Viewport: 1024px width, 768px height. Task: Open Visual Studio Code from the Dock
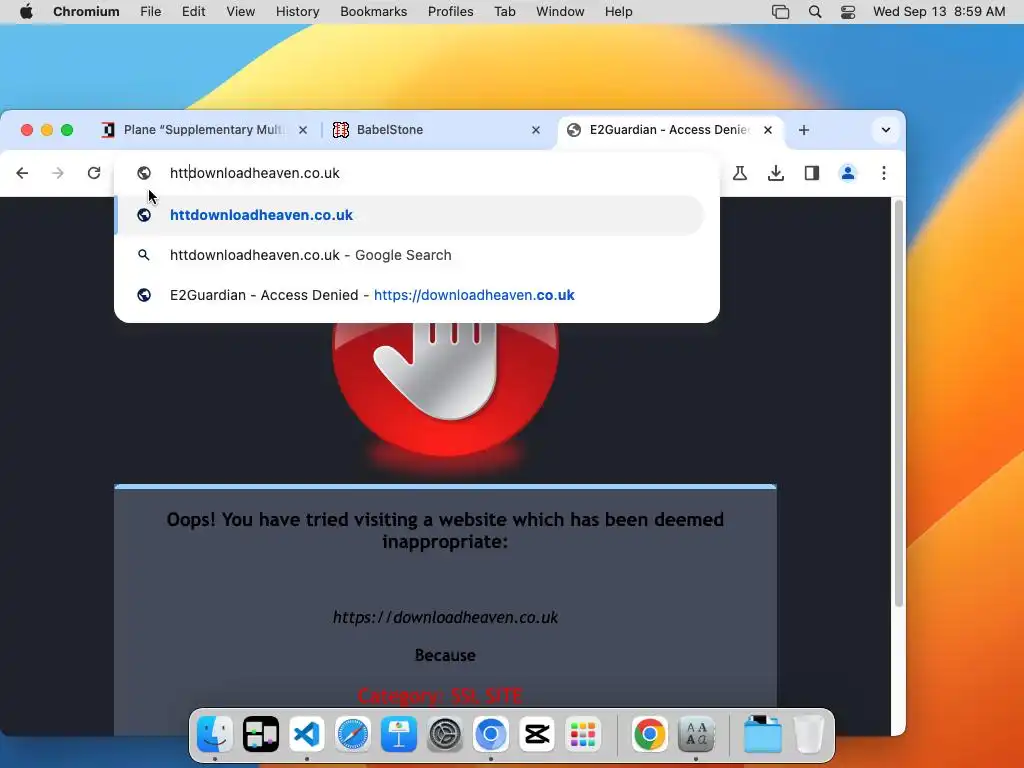pyautogui.click(x=307, y=734)
